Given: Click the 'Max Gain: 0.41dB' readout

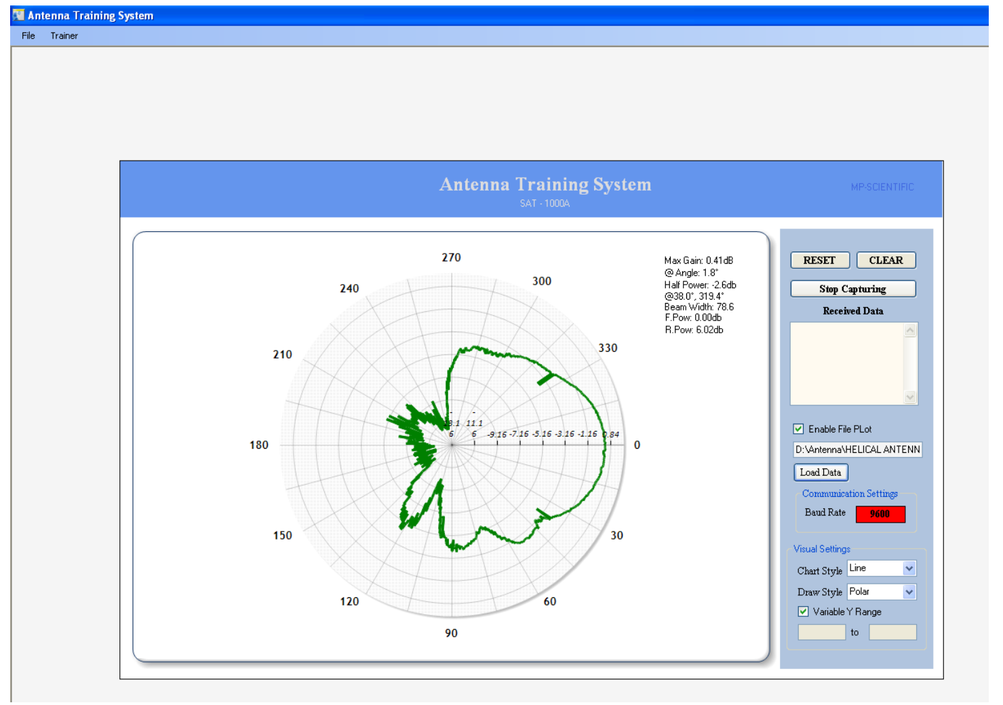Looking at the screenshot, I should click(699, 260).
